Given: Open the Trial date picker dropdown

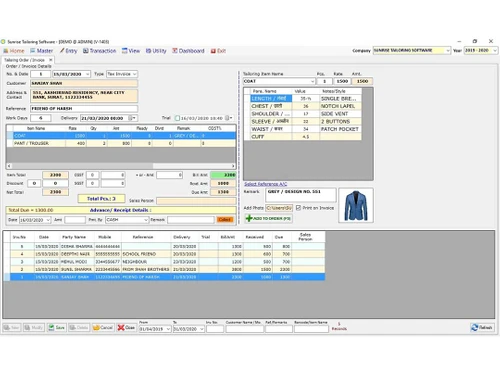Looking at the screenshot, I should [229, 118].
